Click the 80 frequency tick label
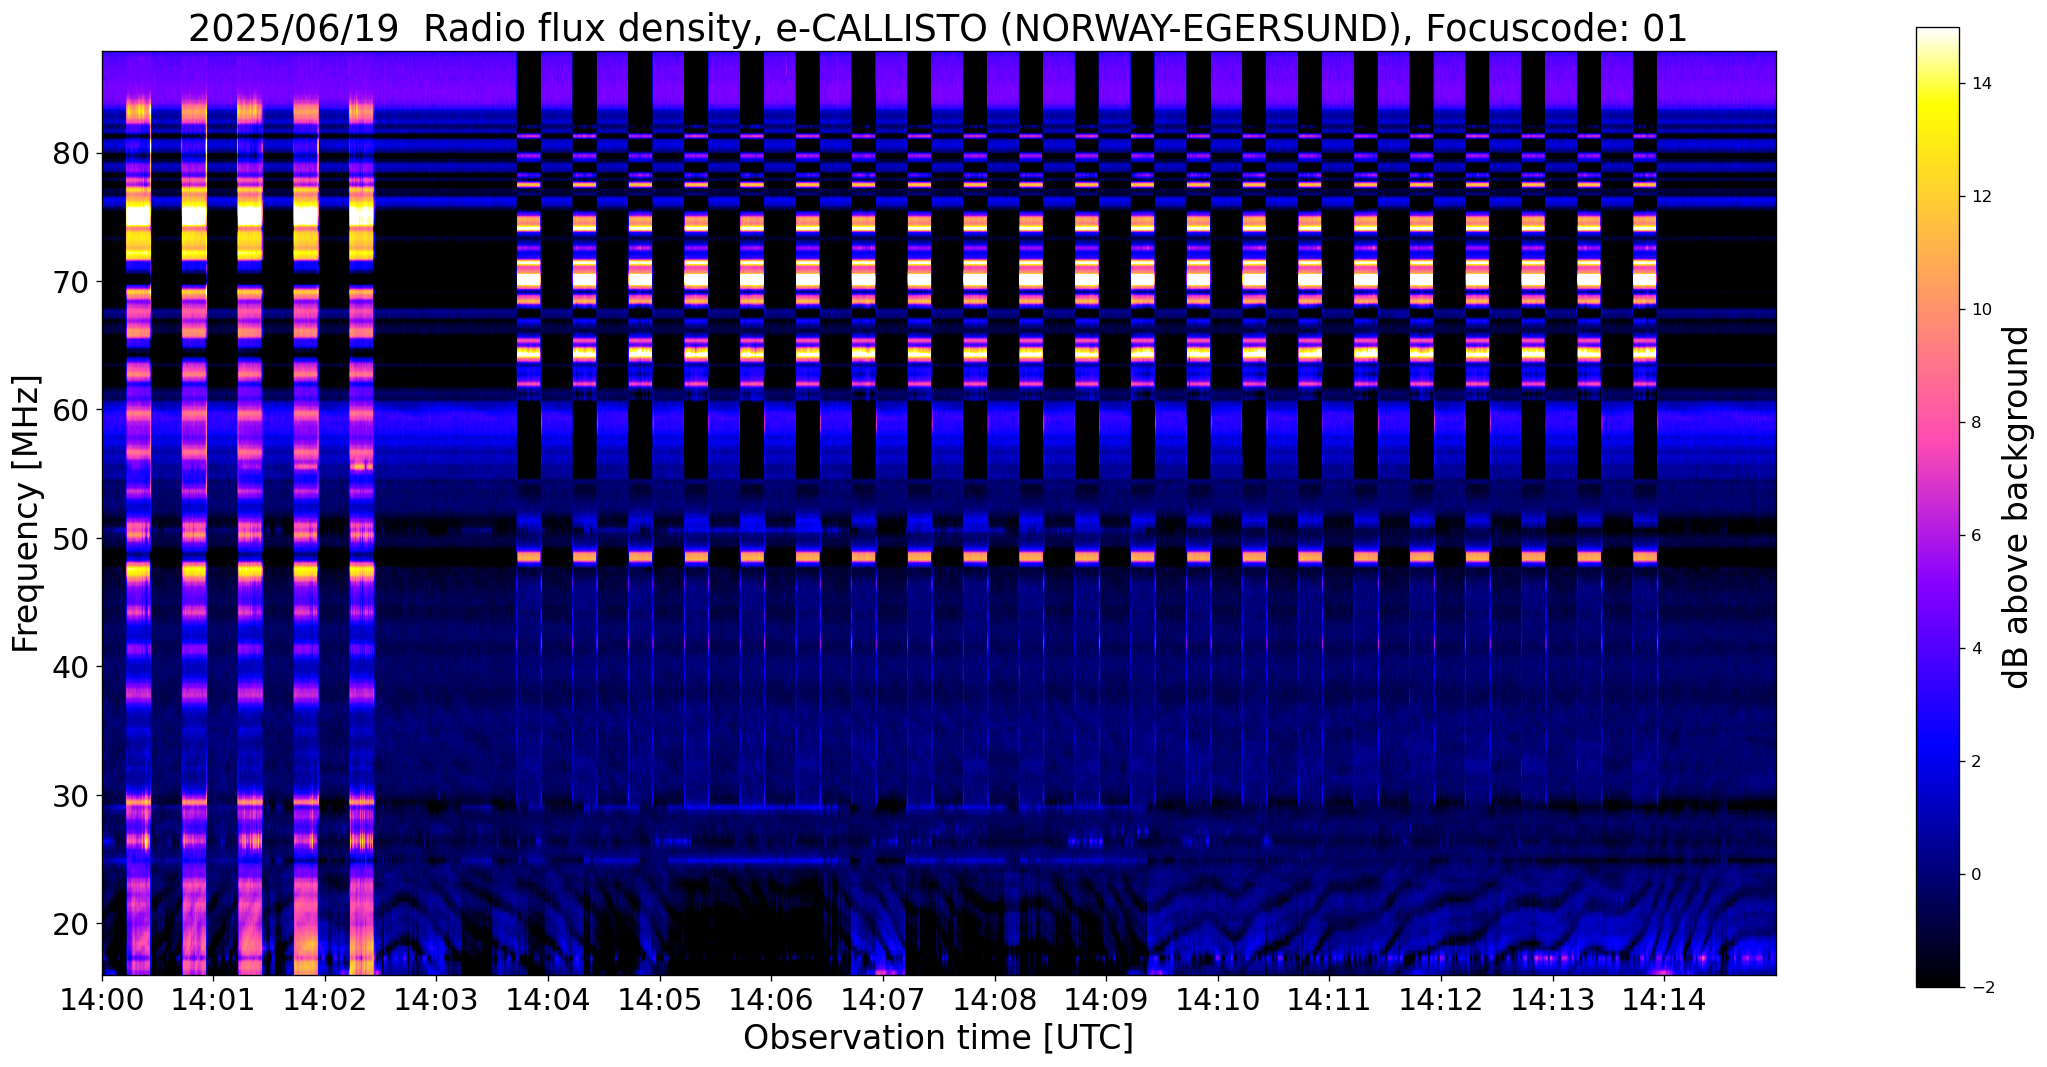Image resolution: width=2047 pixels, height=1067 pixels. [73, 153]
